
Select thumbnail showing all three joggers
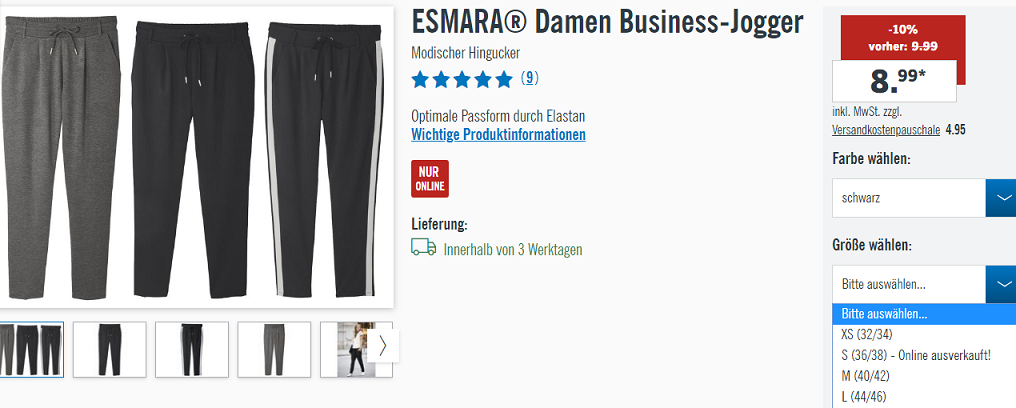(30, 350)
